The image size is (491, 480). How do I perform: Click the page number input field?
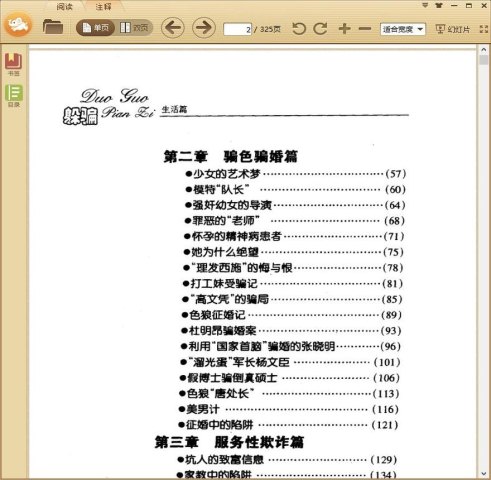(238, 29)
